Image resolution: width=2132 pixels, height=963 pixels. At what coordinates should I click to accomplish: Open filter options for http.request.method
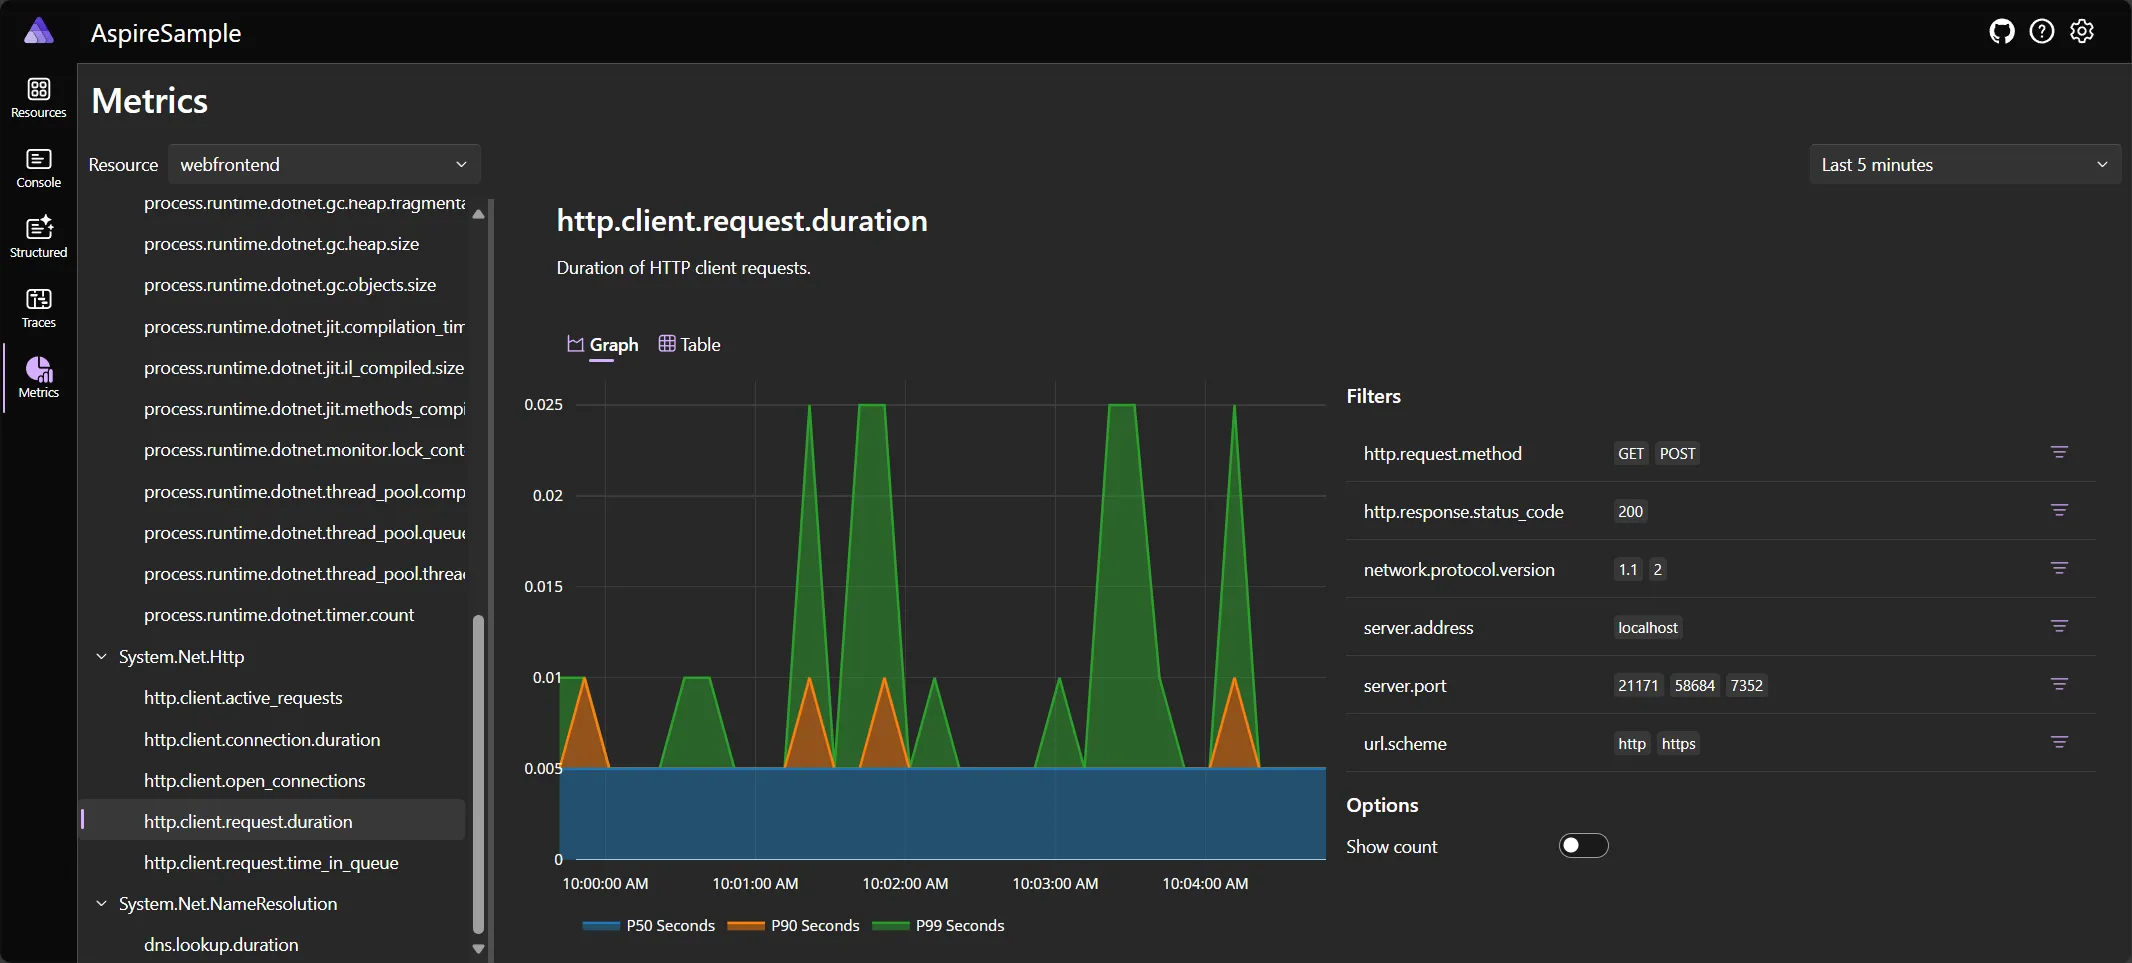[x=2059, y=452]
